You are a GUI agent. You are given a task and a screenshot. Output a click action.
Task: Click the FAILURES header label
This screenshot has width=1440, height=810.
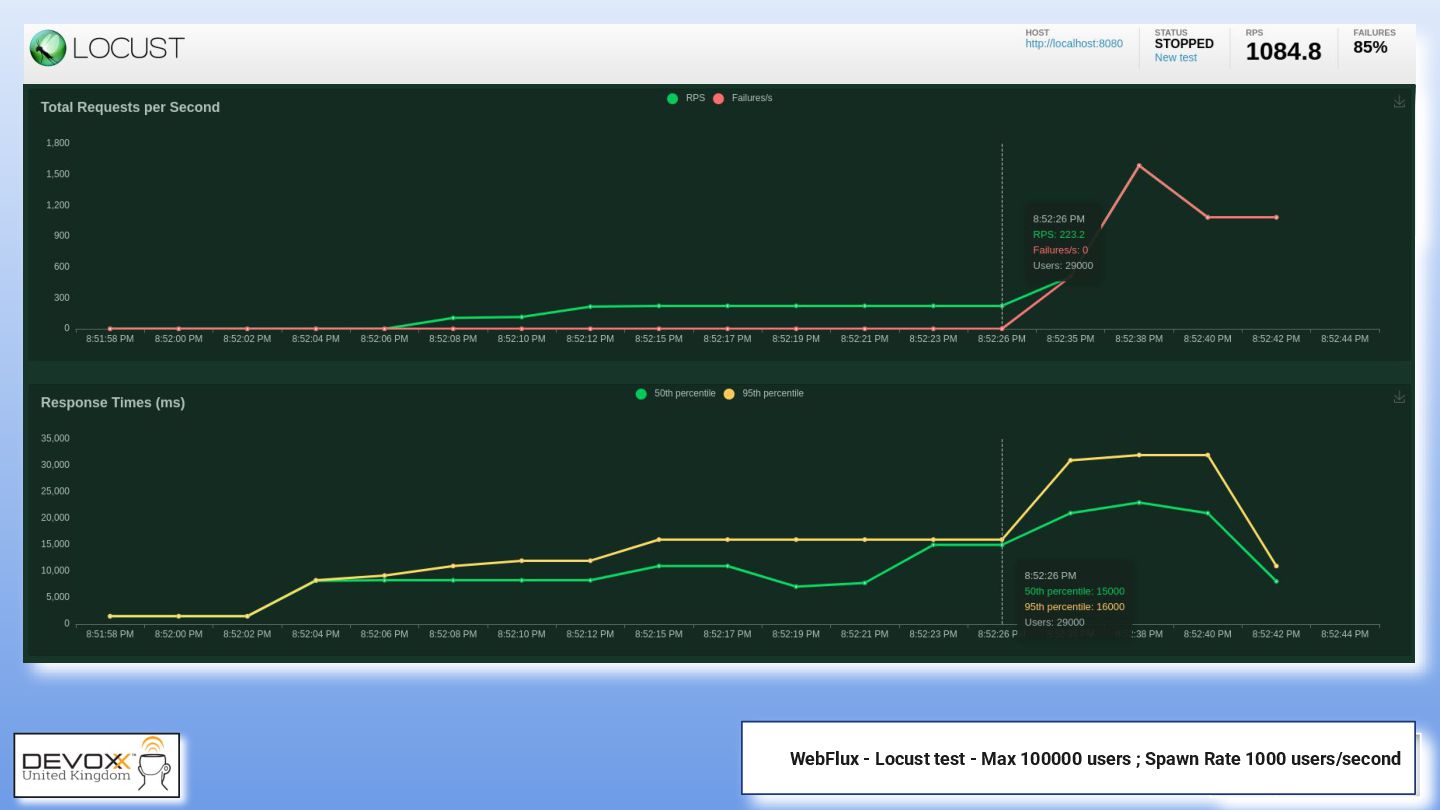pos(1374,33)
